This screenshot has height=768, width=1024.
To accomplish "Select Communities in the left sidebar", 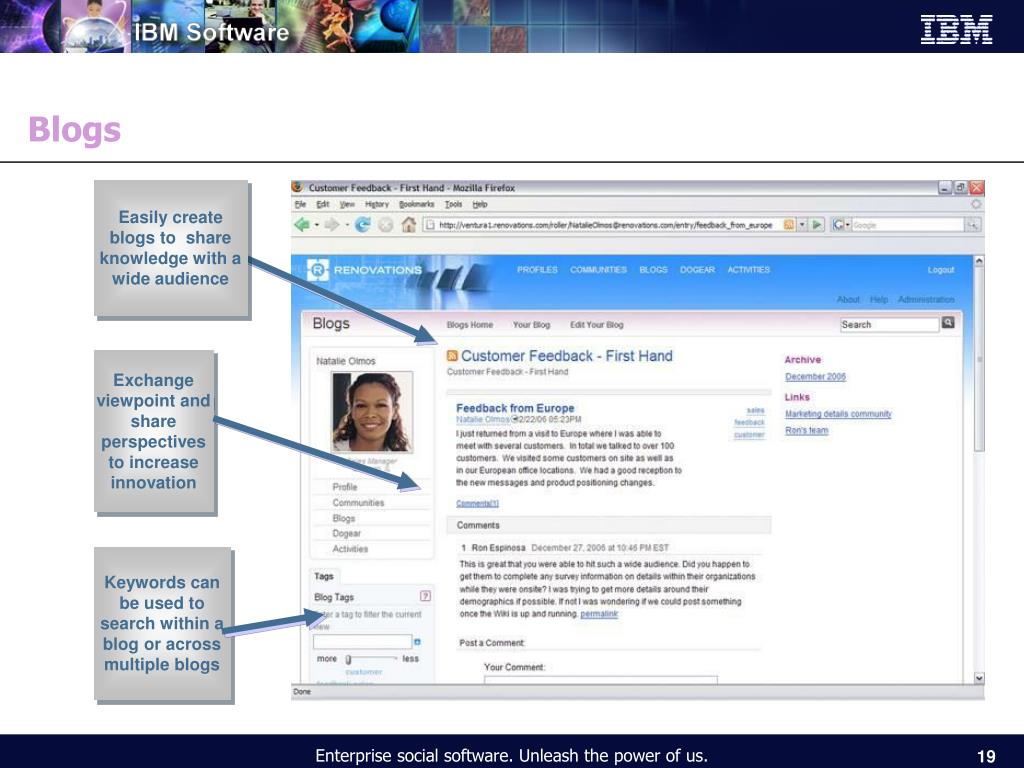I will pyautogui.click(x=358, y=503).
